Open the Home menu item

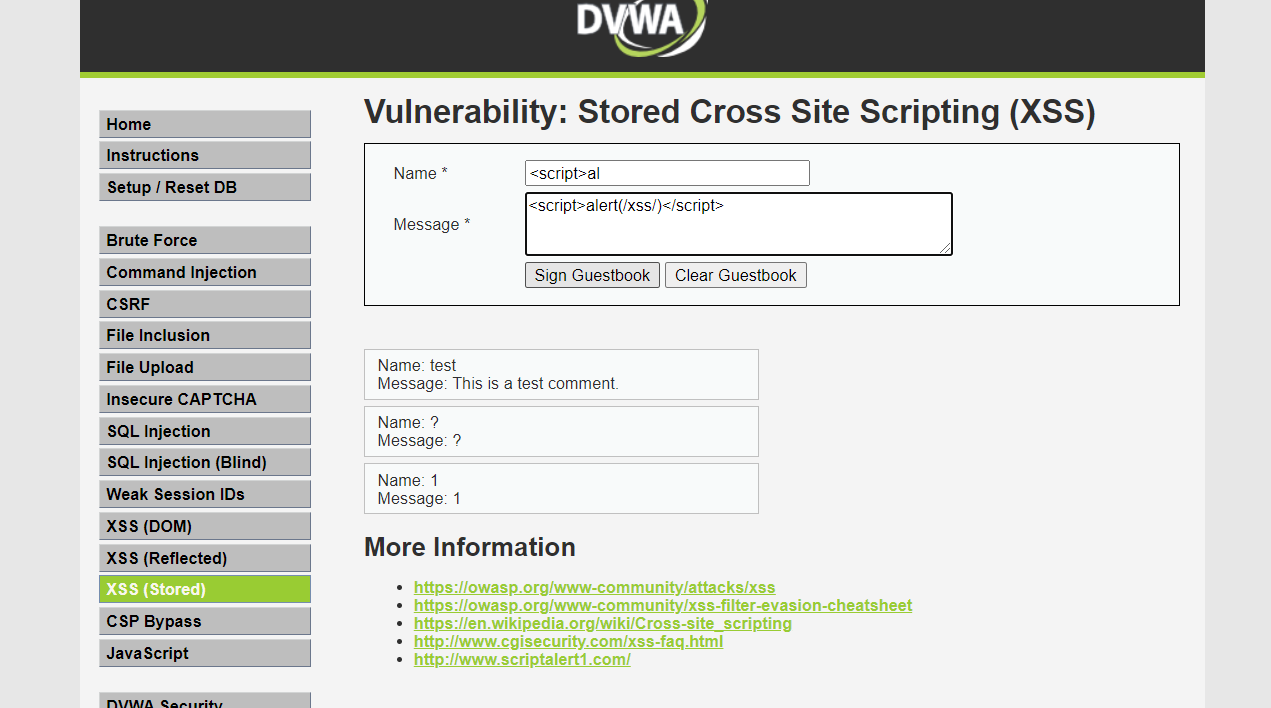click(x=205, y=124)
